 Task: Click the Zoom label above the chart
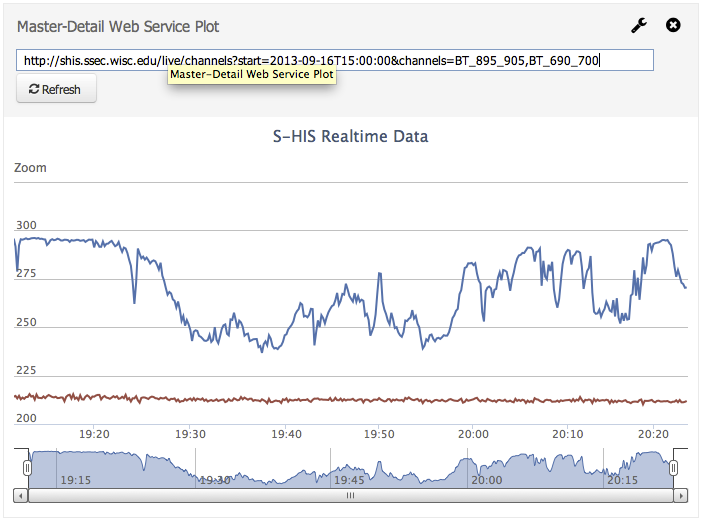point(30,168)
